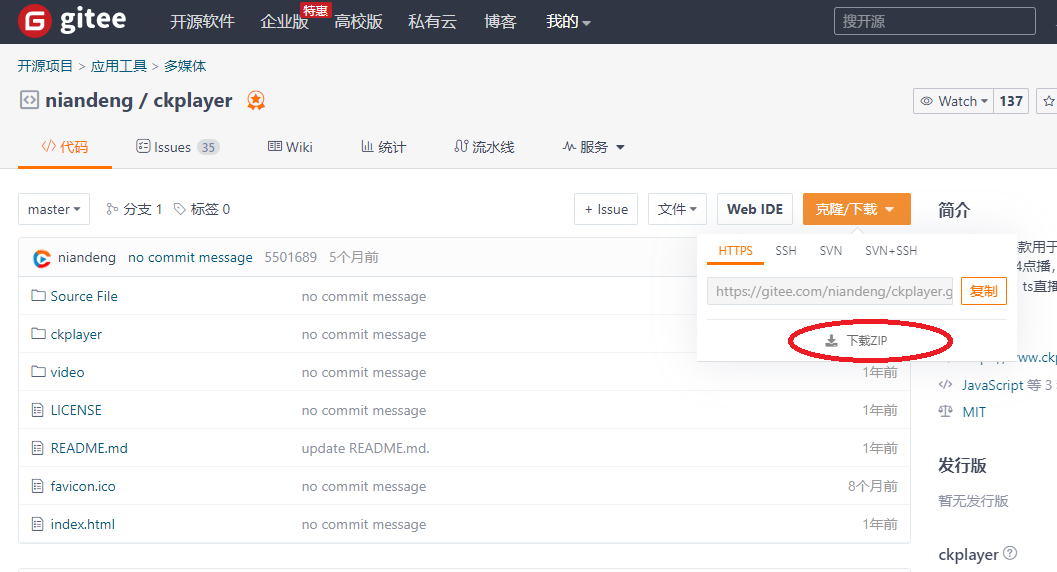Switch to the Issues tab

coord(177,147)
